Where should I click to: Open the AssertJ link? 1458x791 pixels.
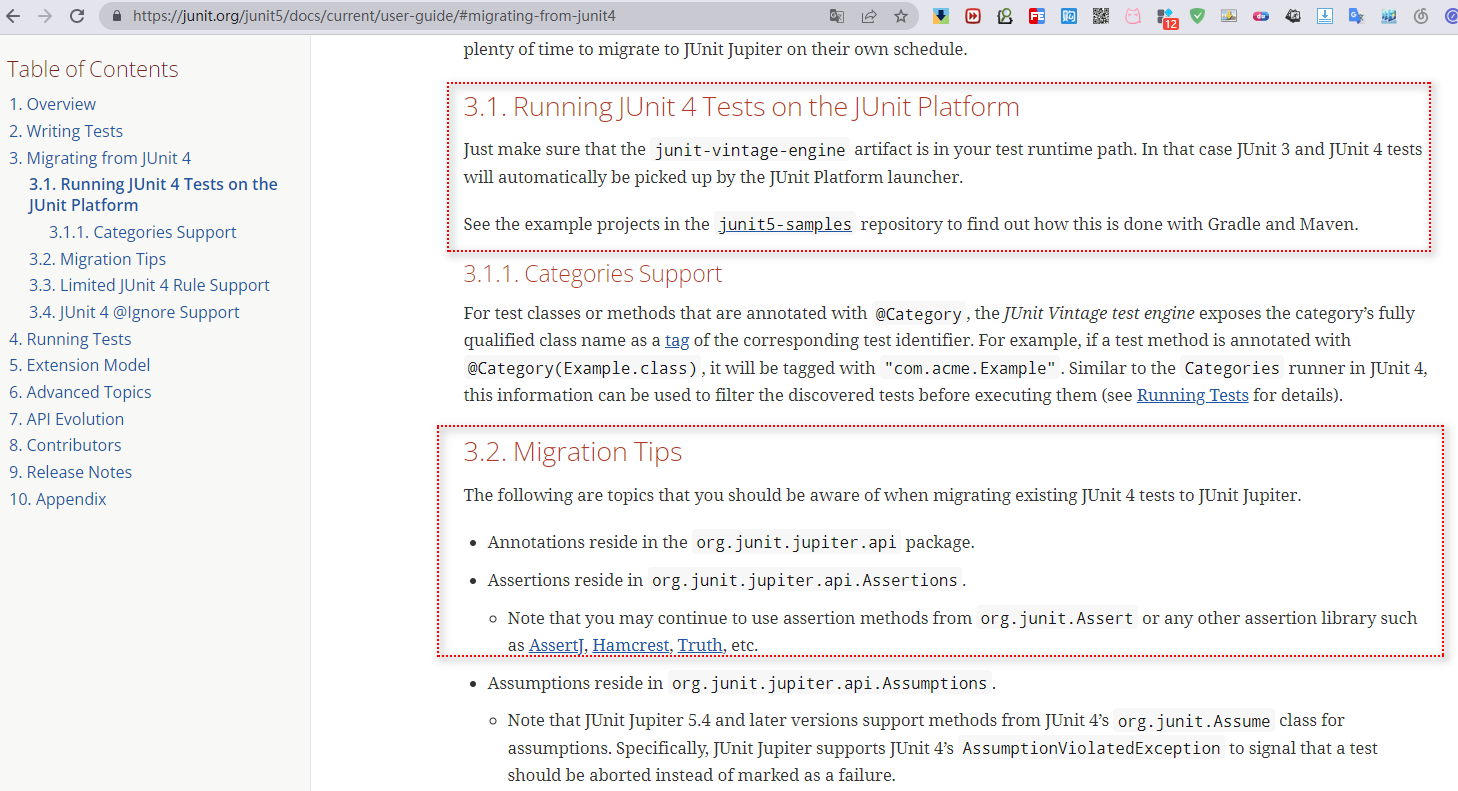[x=556, y=645]
